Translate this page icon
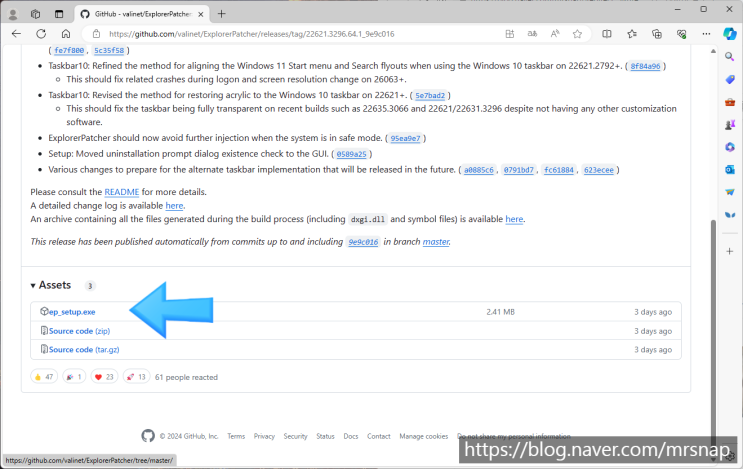 tap(533, 34)
